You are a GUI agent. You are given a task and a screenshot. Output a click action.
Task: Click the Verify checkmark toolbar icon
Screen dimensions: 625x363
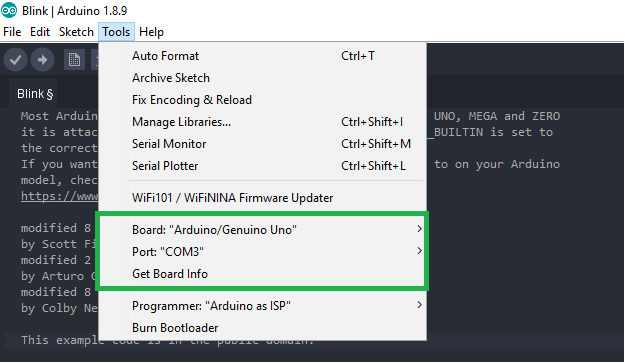click(16, 60)
